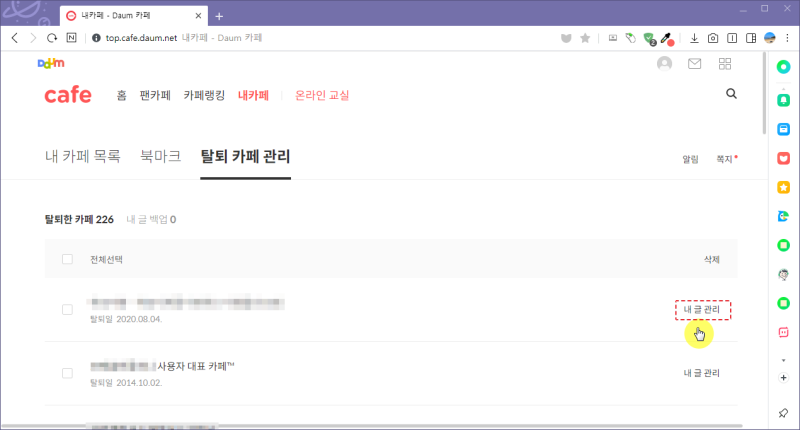Open the 사용자 대표 카페 entry
800x430 pixels.
[162, 366]
